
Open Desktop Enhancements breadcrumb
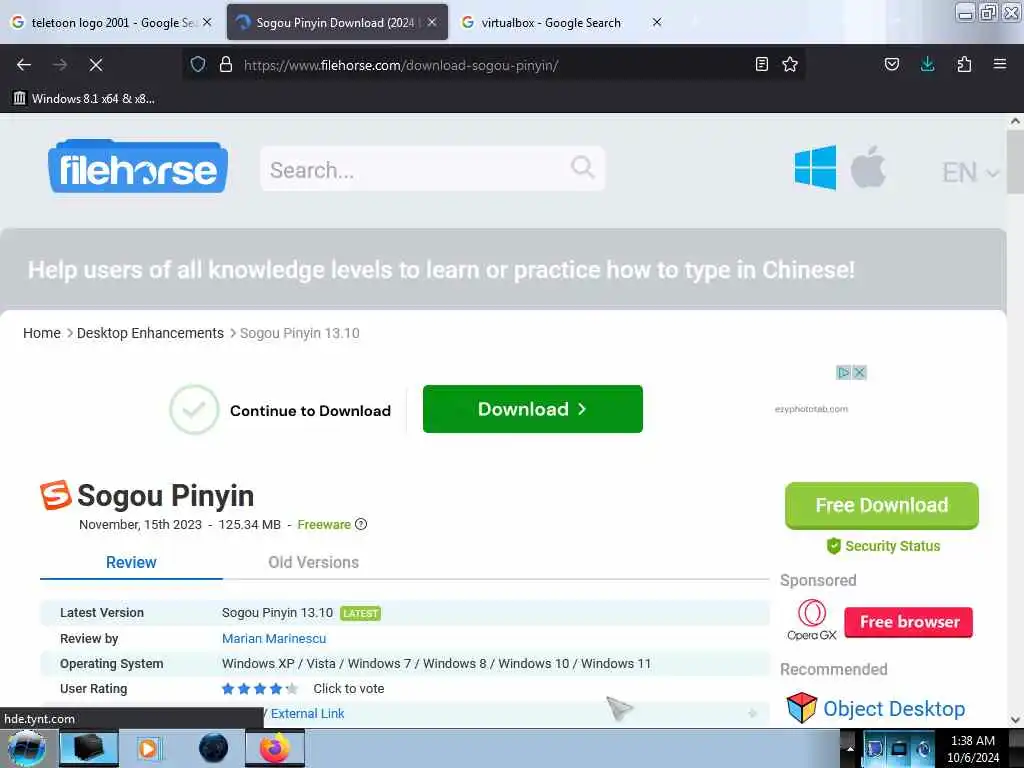click(150, 333)
